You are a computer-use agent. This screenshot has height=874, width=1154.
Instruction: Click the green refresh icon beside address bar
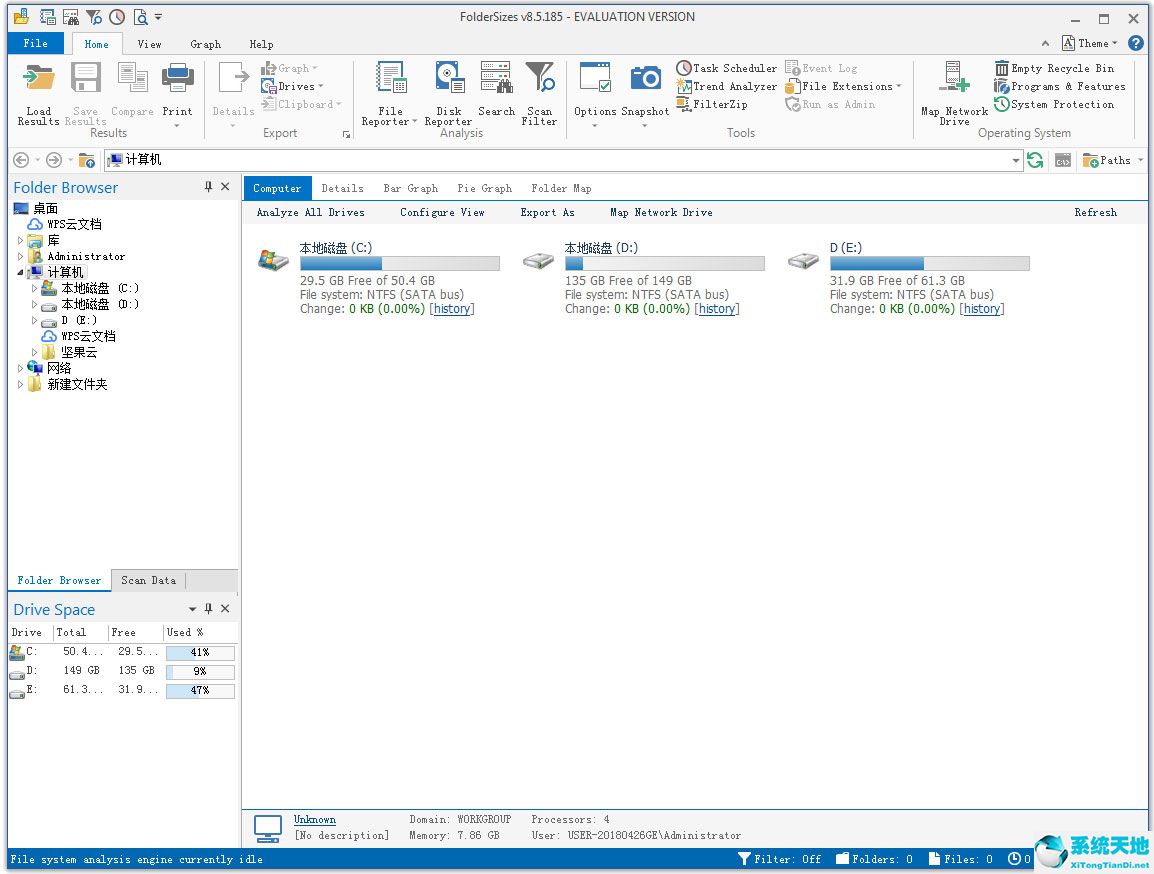pyautogui.click(x=1035, y=160)
